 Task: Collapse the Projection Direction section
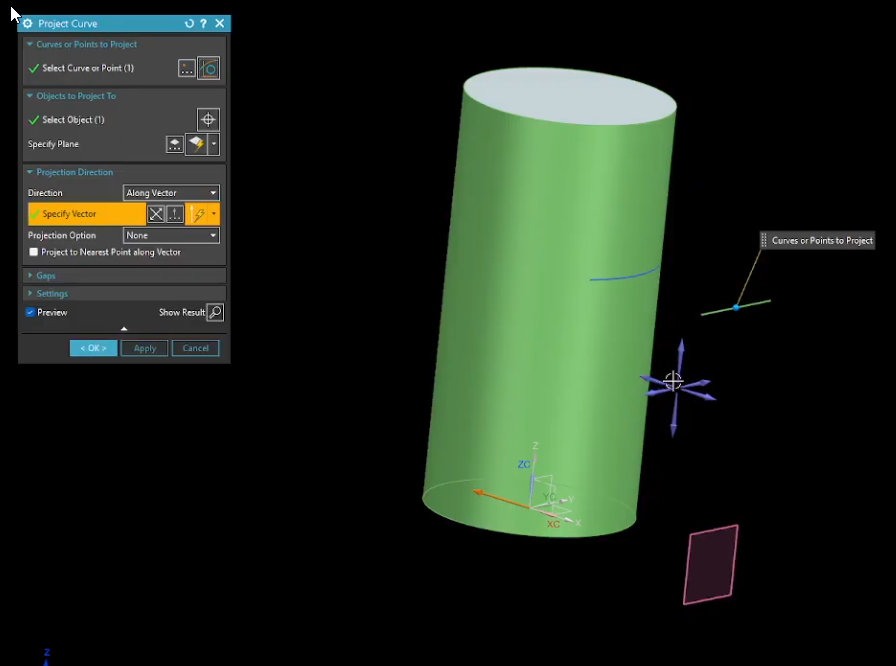coord(30,172)
